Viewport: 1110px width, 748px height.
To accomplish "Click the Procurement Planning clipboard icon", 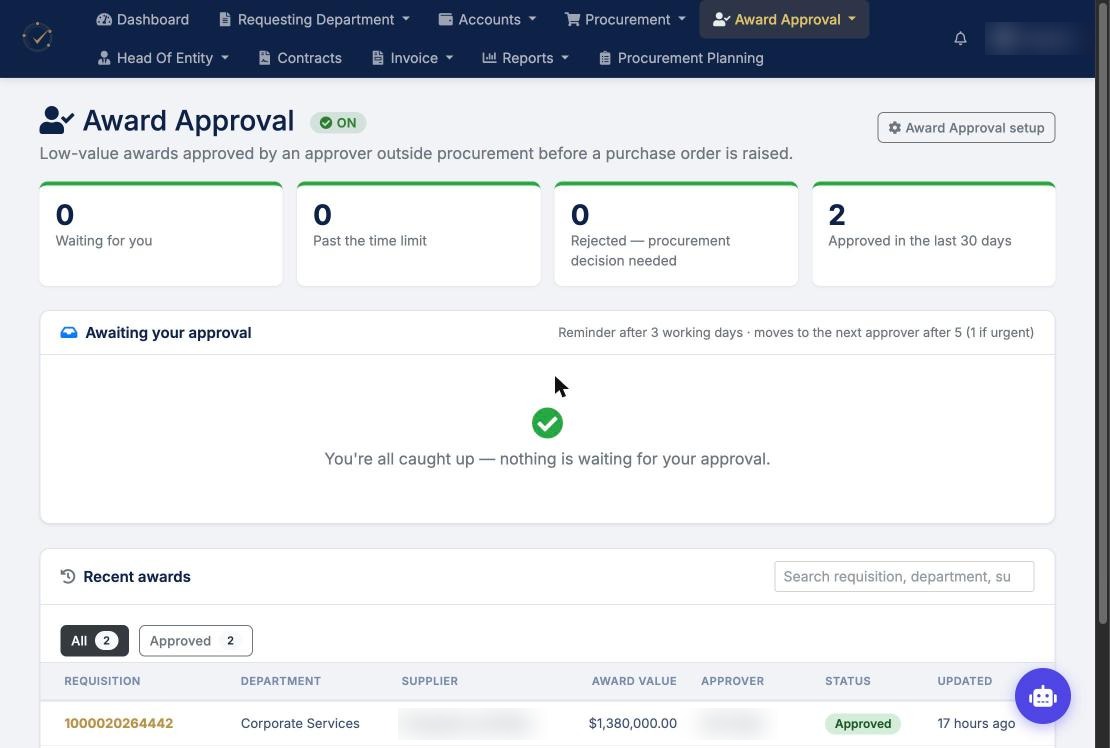I will (605, 58).
